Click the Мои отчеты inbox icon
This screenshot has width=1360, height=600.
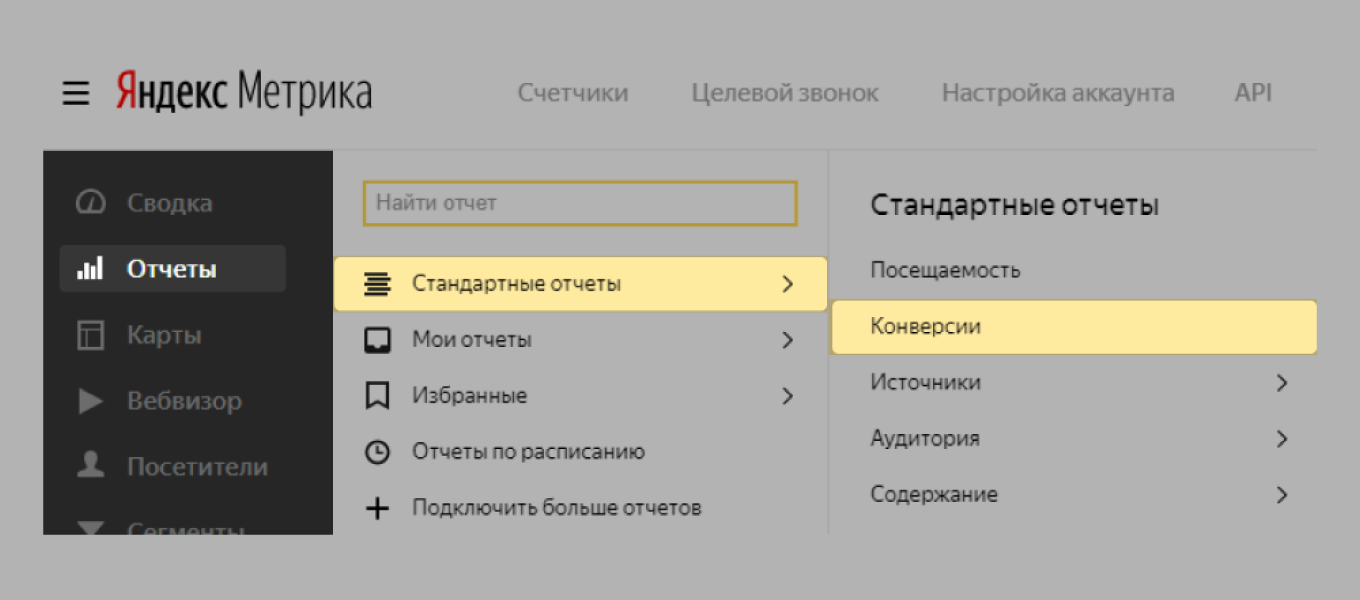(x=377, y=340)
